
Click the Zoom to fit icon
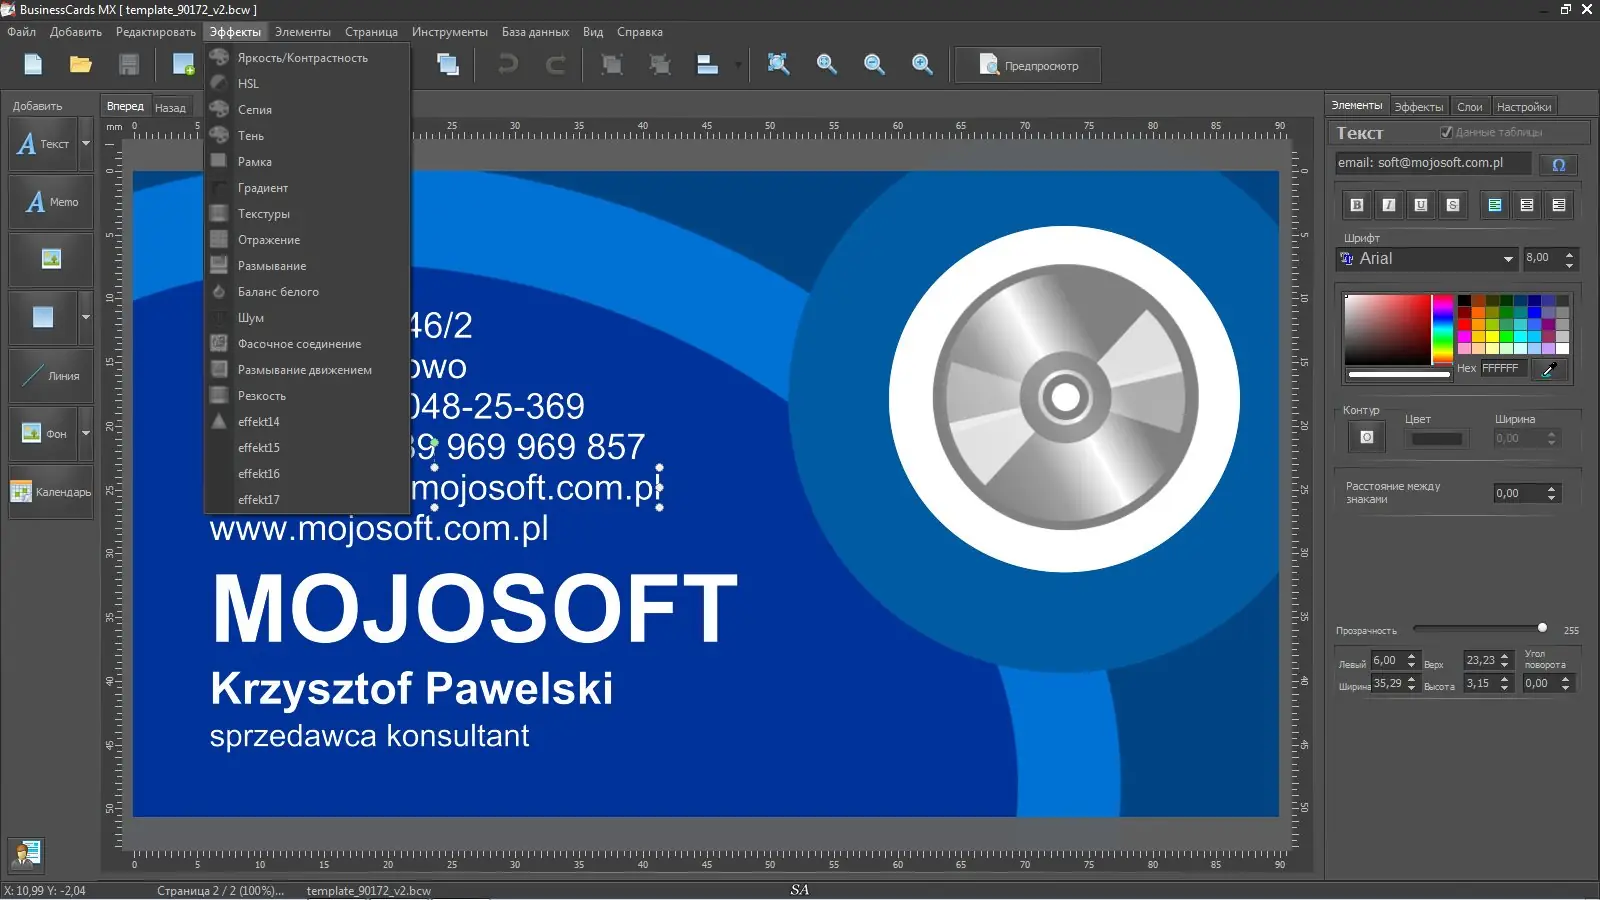click(x=778, y=65)
